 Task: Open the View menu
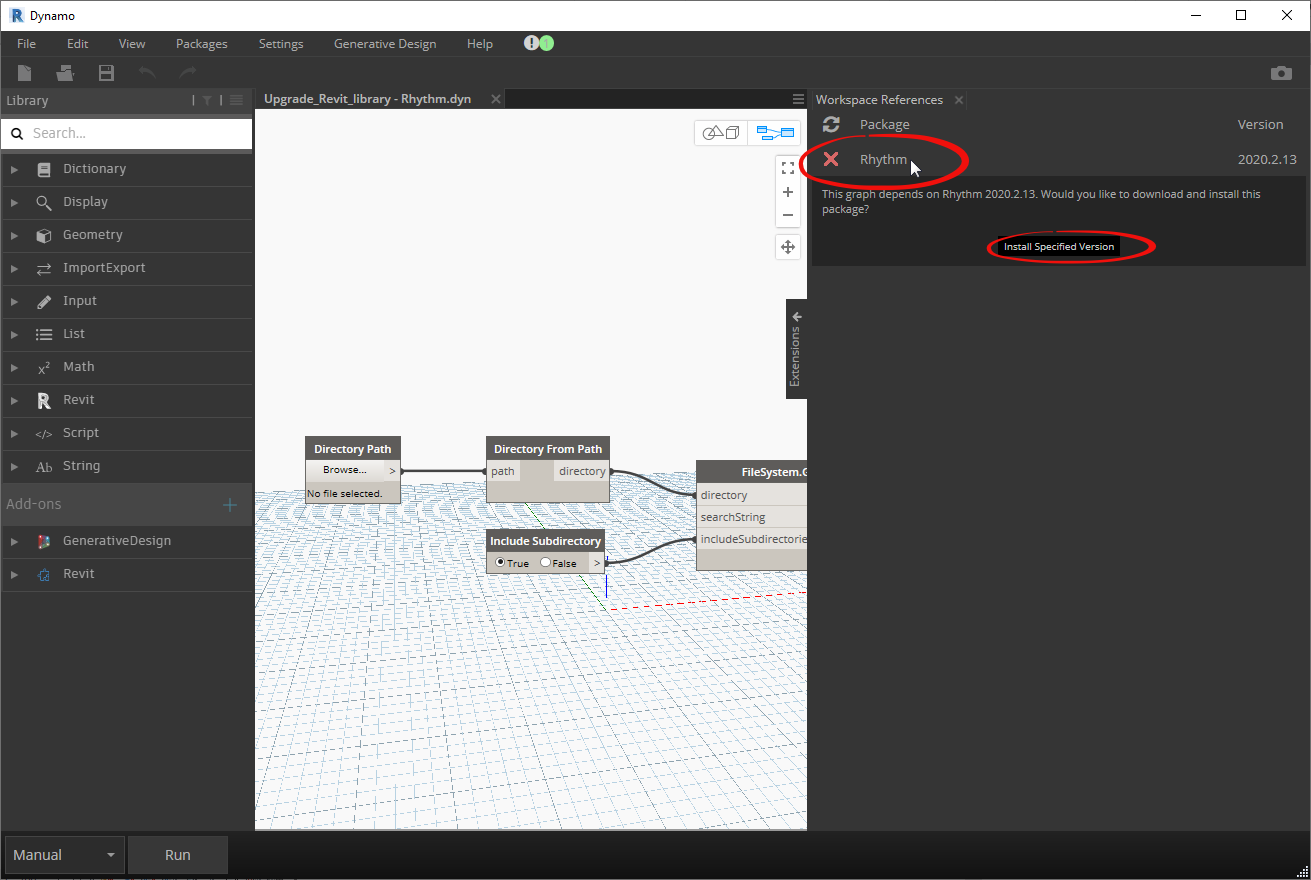point(132,44)
